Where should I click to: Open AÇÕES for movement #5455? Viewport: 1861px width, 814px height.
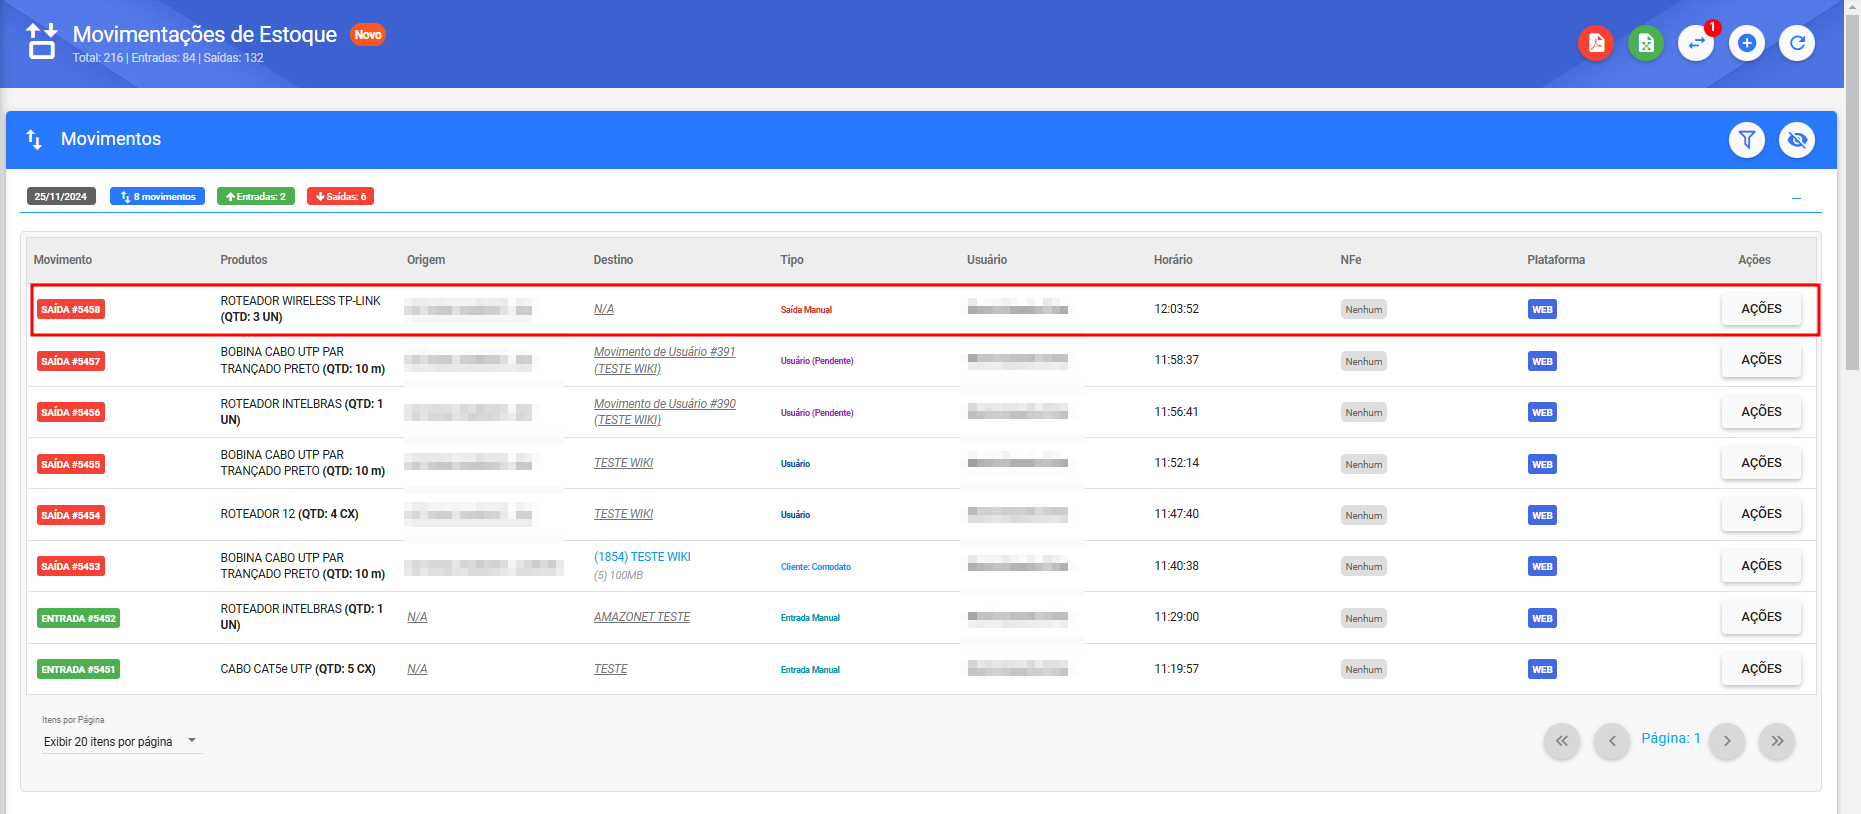1761,463
